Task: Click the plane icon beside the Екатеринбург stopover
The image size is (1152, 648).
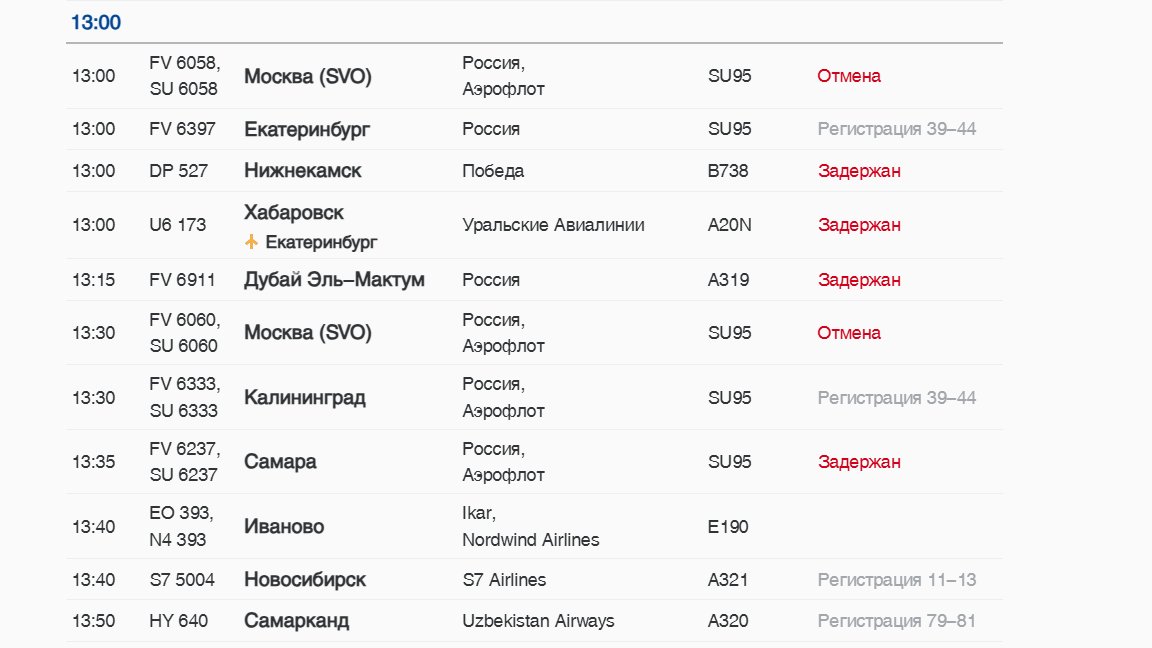Action: click(251, 242)
